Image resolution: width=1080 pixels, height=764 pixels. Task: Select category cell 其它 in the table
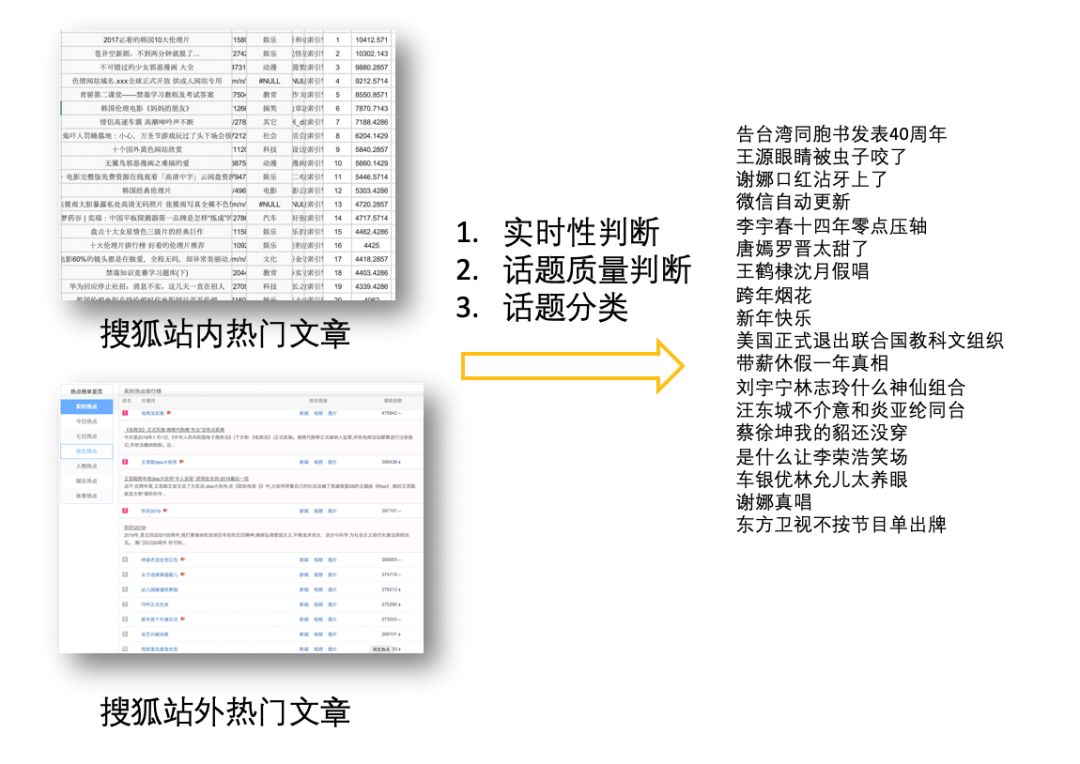(x=270, y=122)
